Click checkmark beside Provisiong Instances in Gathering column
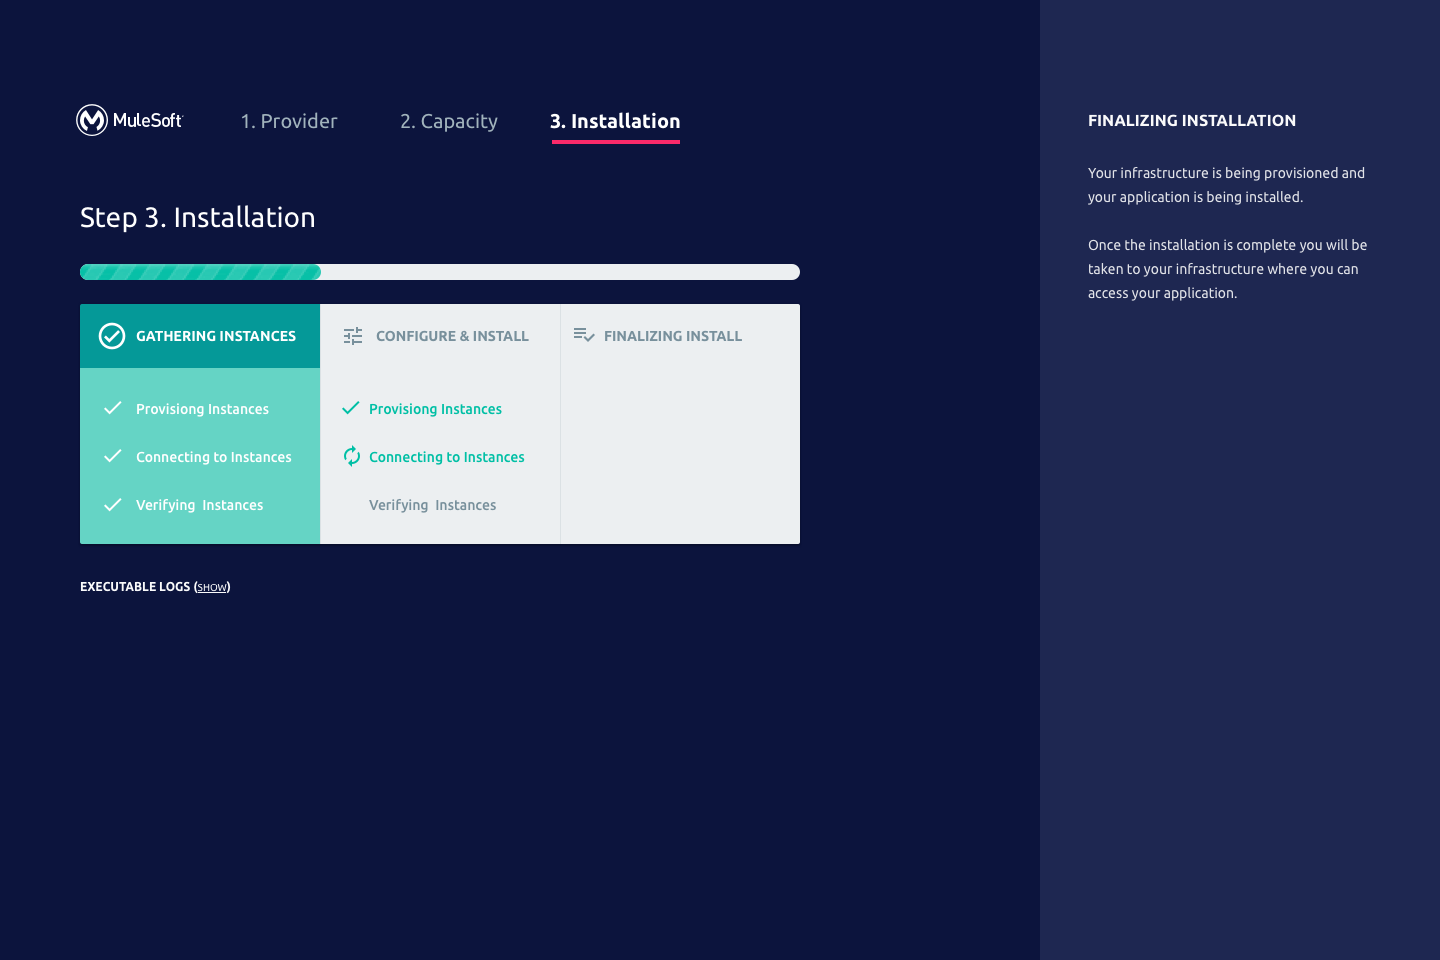This screenshot has width=1440, height=960. tap(113, 408)
